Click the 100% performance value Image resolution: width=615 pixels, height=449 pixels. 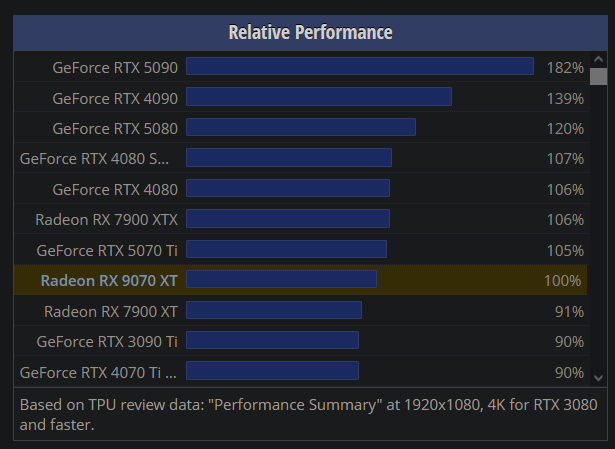(x=562, y=281)
